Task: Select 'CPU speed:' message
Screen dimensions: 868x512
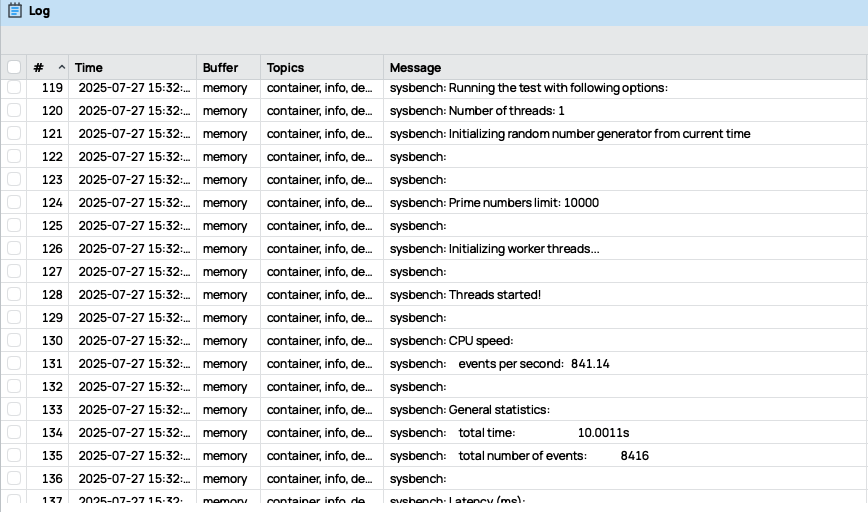Action: 451,340
